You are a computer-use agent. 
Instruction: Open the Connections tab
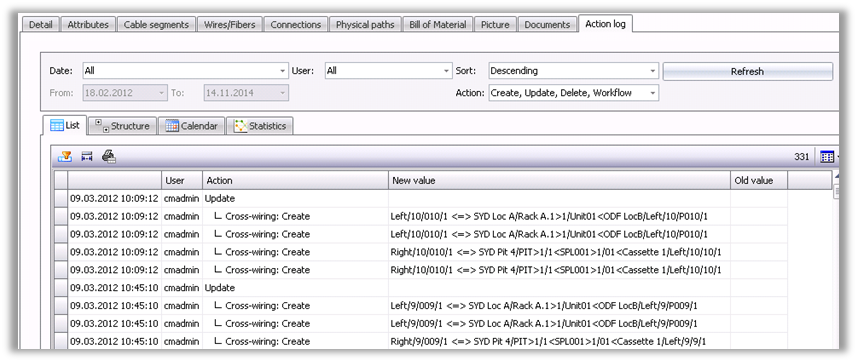[x=296, y=25]
